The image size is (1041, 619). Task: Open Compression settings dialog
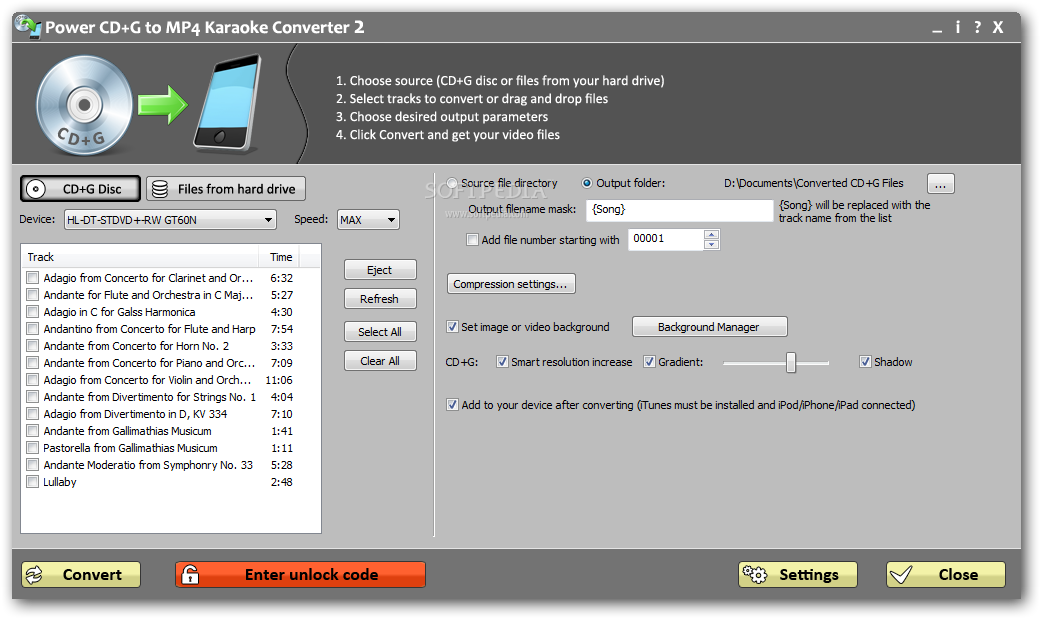511,284
